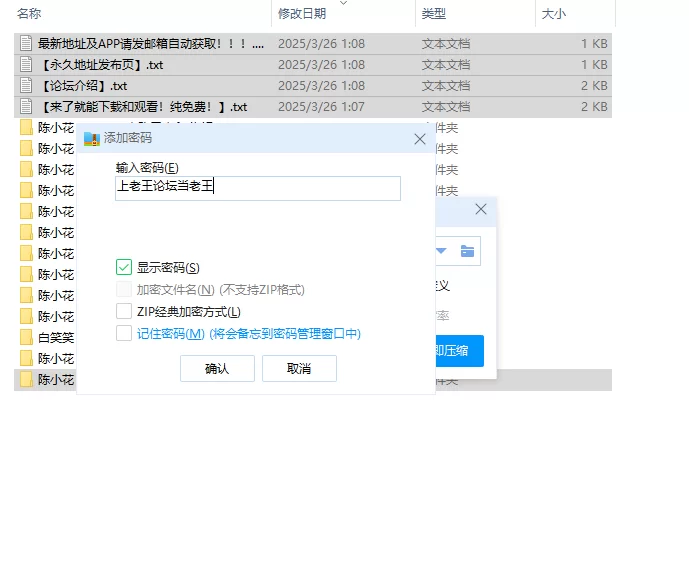689x568 pixels.
Task: Click the text file icon of 【论坛介绍】.txt
Action: pos(27,86)
